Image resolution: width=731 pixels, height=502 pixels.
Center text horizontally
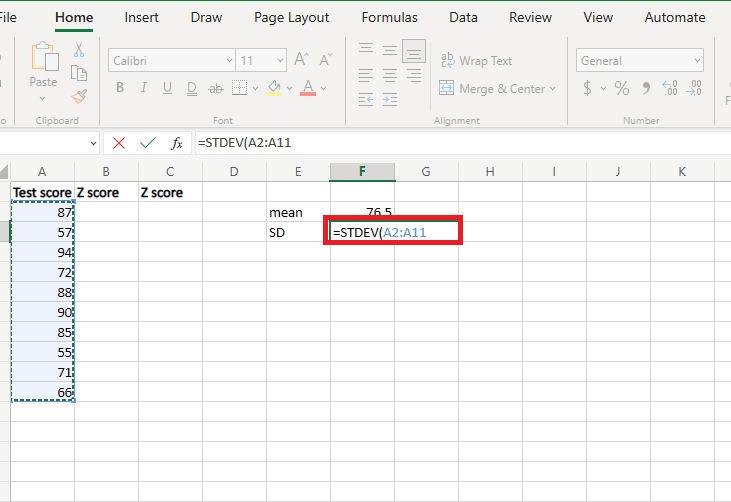[390, 75]
